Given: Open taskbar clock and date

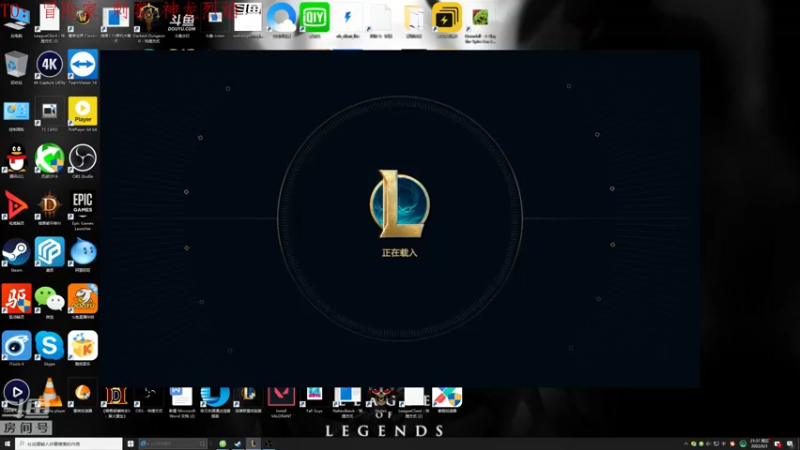Looking at the screenshot, I should click(x=758, y=444).
